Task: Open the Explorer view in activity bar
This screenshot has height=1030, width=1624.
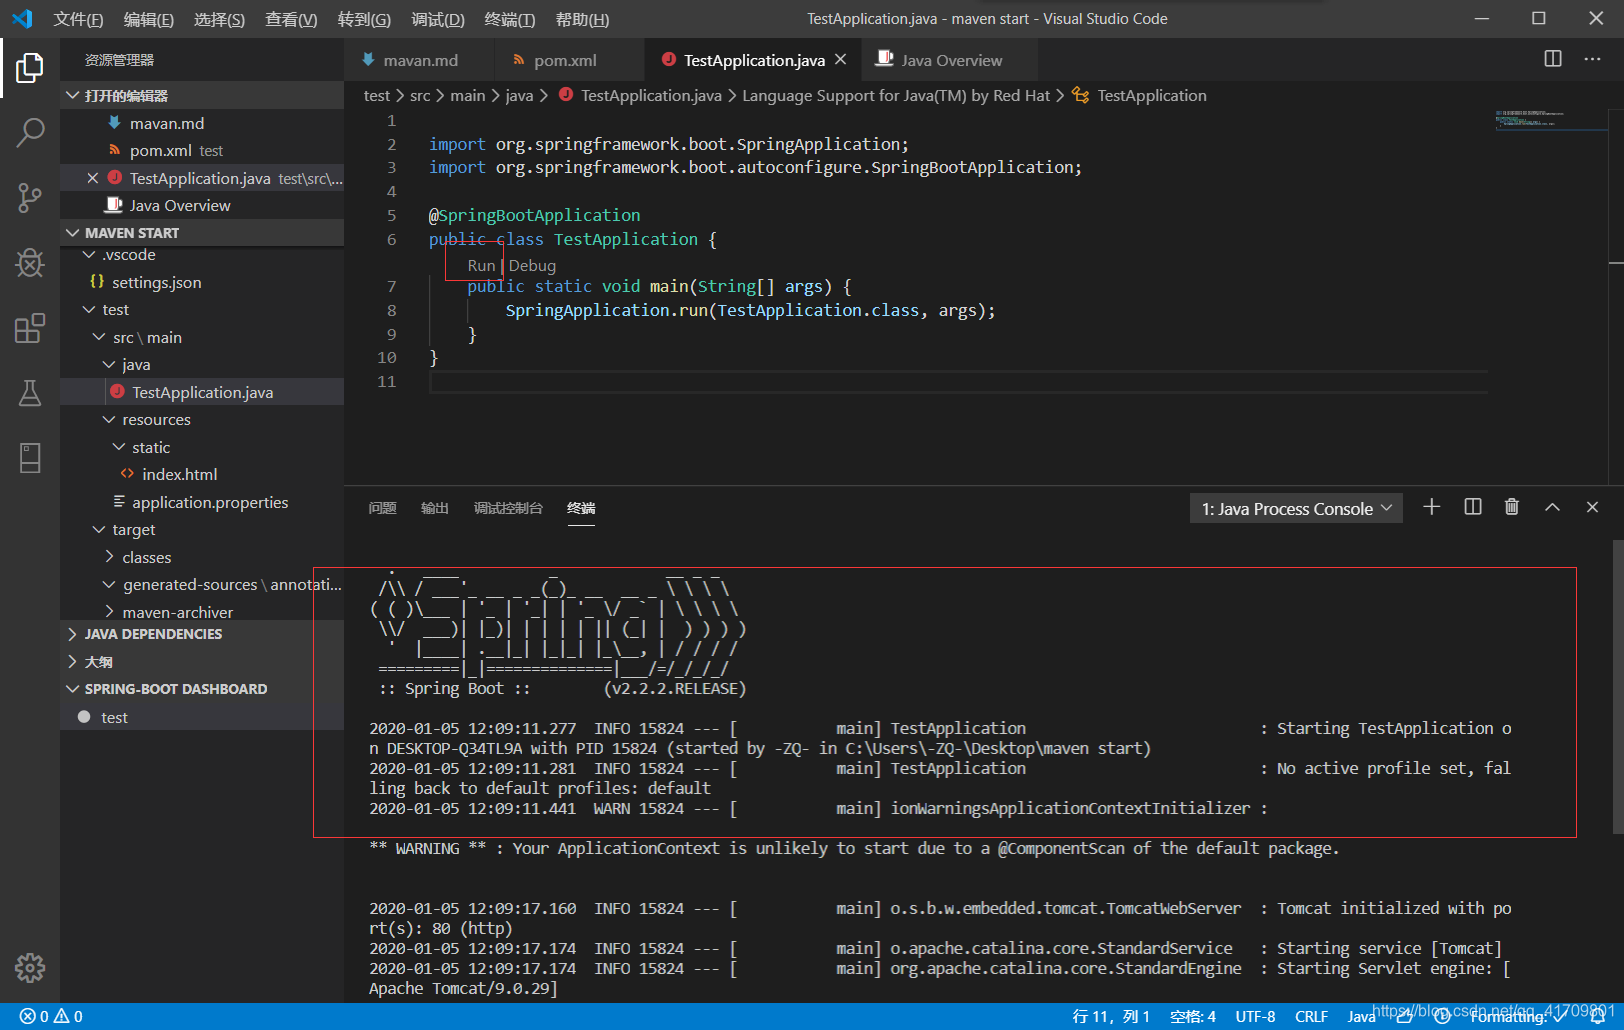Action: (30, 68)
